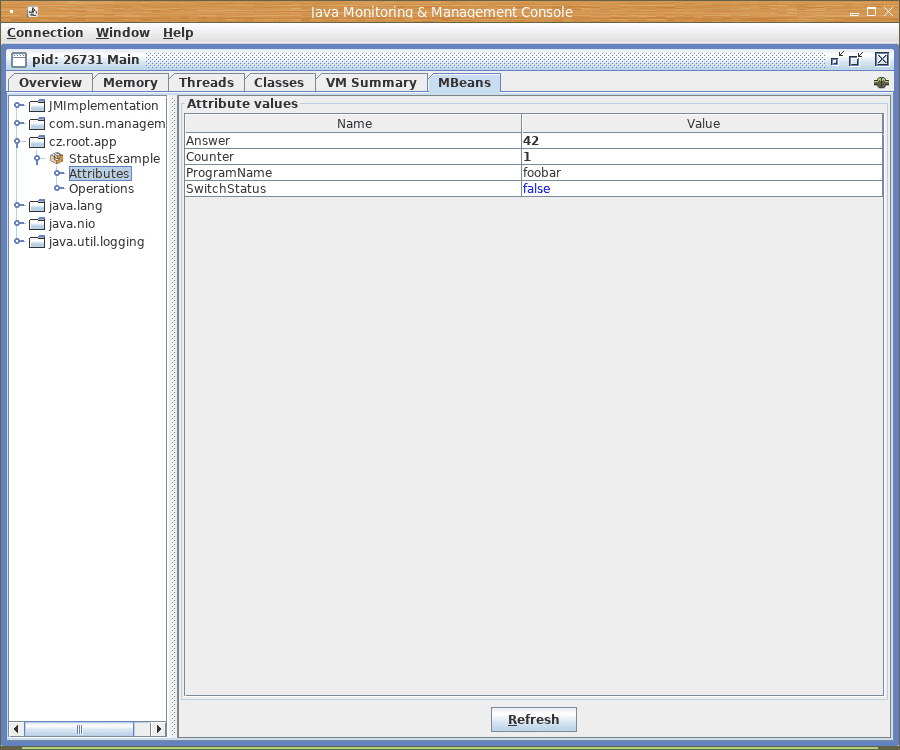The image size is (900, 750).
Task: Expand the com.sun.management tree node
Action: click(x=19, y=123)
